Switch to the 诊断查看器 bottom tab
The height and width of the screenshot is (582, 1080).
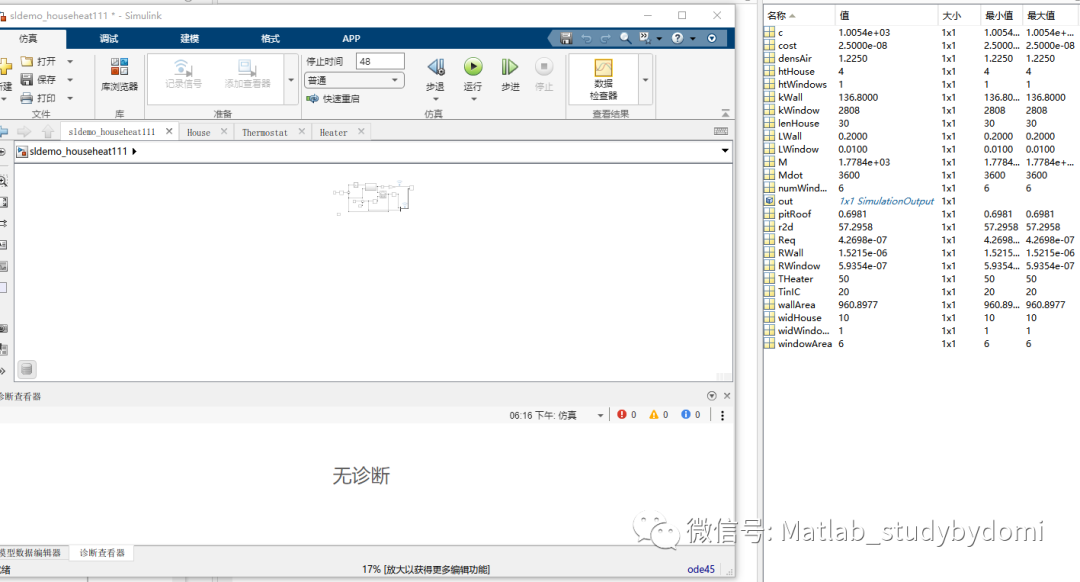click(102, 552)
